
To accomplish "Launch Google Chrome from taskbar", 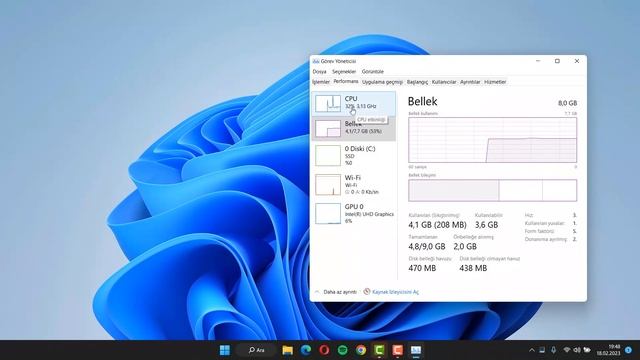I will pos(361,350).
